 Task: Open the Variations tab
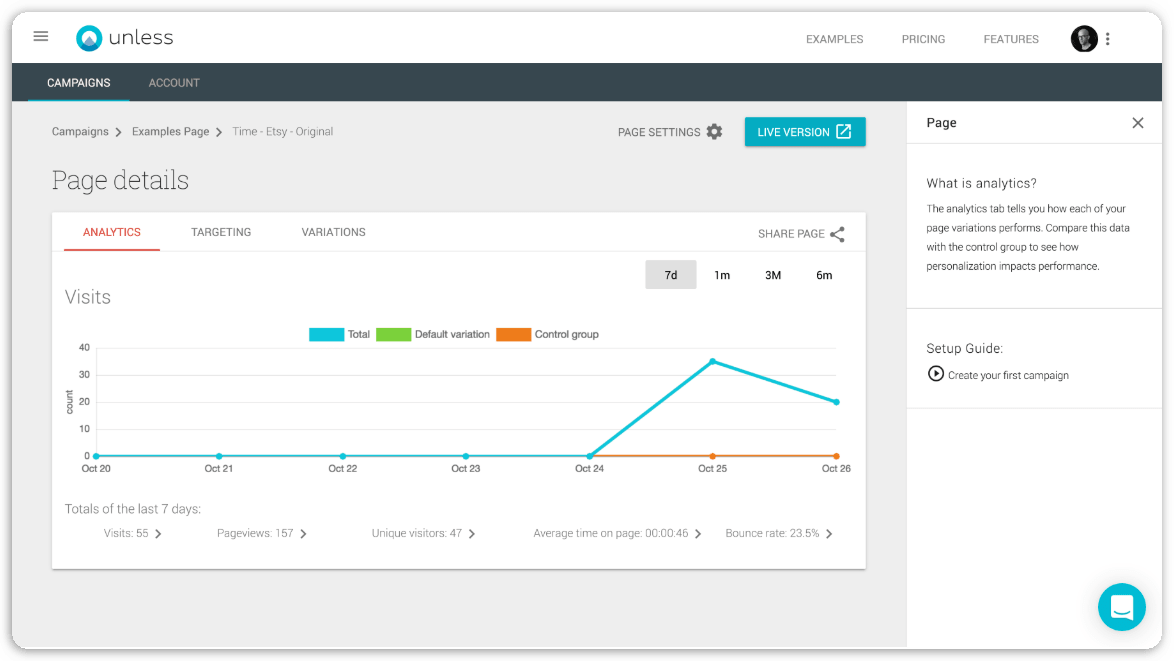click(x=333, y=232)
